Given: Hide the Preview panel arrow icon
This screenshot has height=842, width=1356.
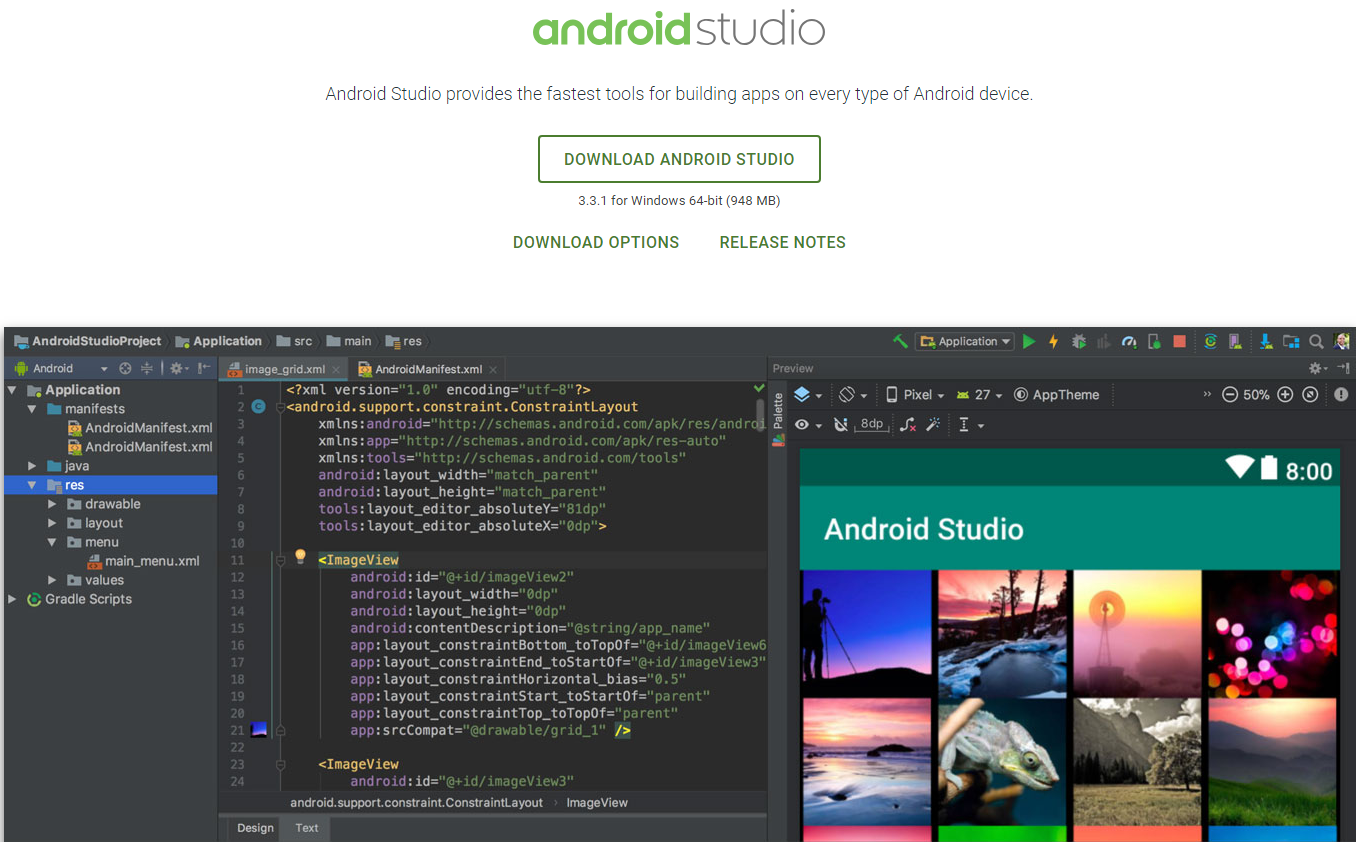Looking at the screenshot, I should click(x=1343, y=368).
